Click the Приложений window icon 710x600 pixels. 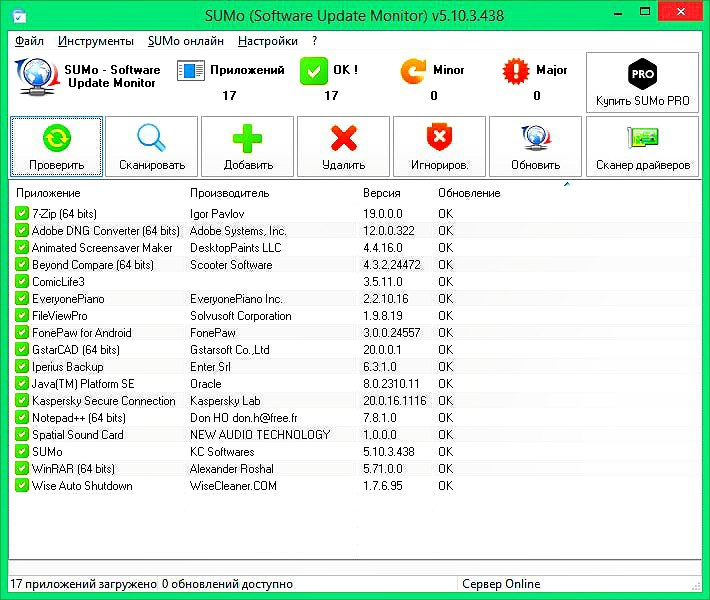click(191, 71)
